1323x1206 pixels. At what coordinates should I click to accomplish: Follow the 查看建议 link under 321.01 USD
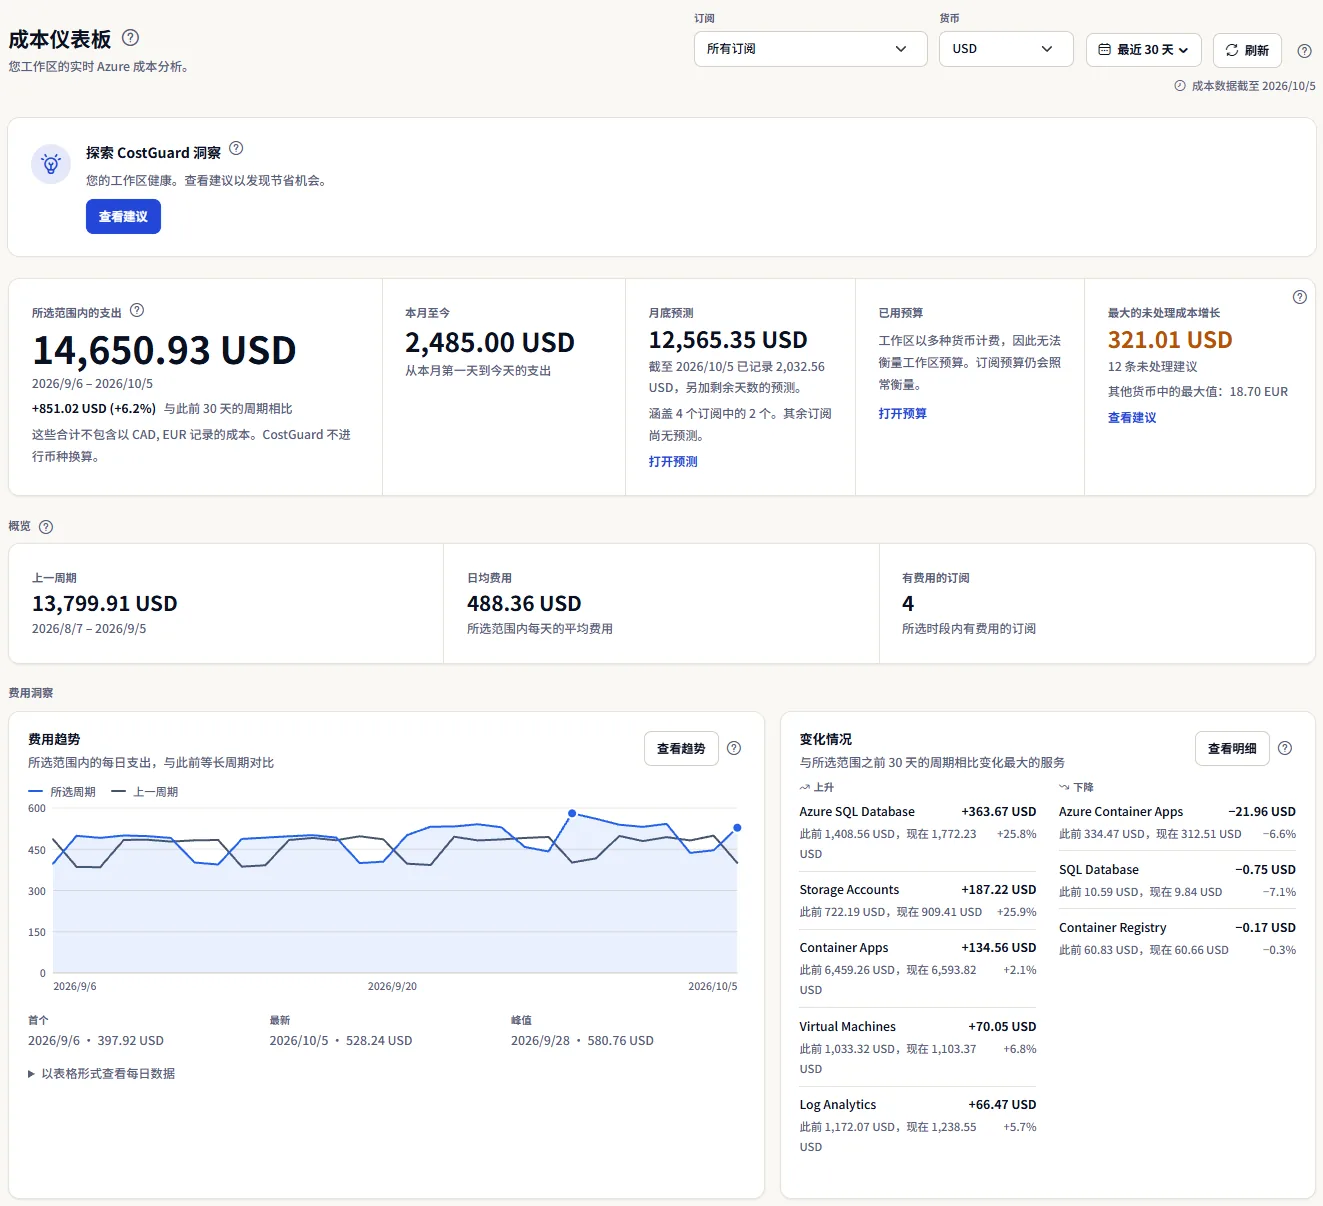tap(1132, 418)
